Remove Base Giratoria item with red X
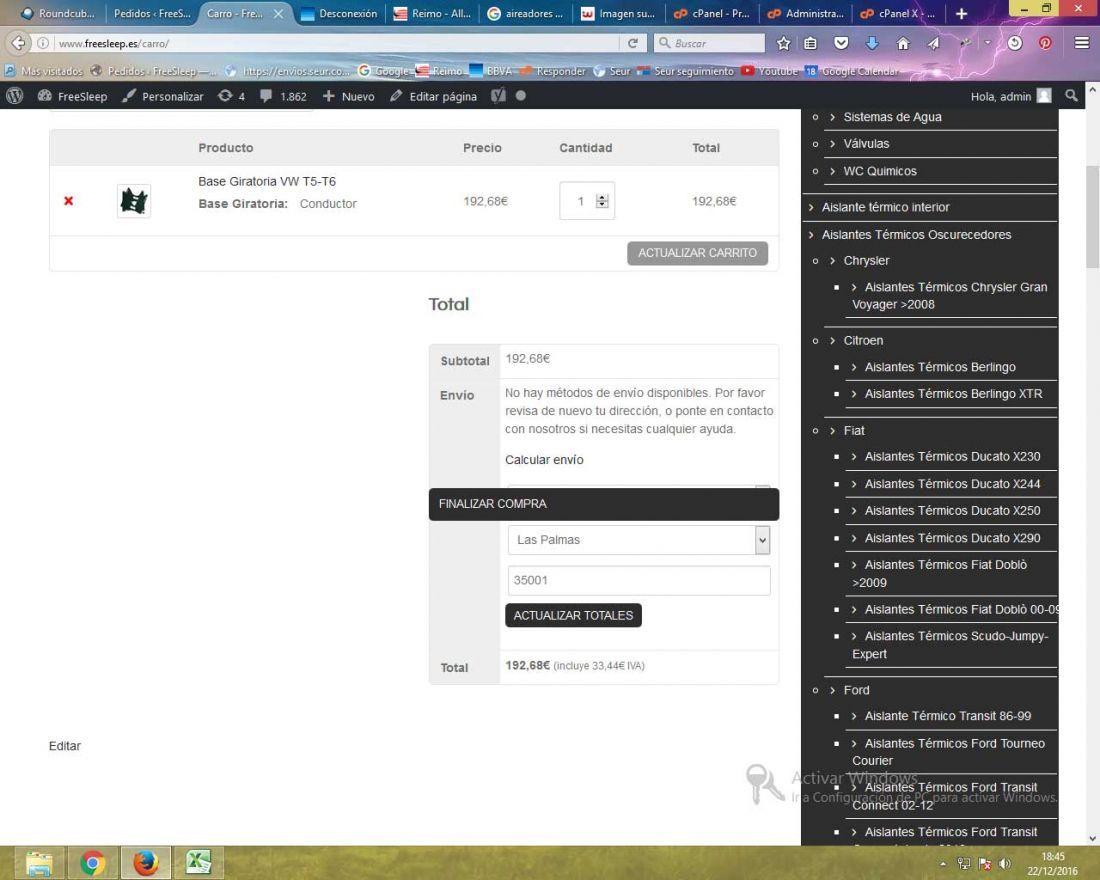1100x880 pixels. click(69, 201)
